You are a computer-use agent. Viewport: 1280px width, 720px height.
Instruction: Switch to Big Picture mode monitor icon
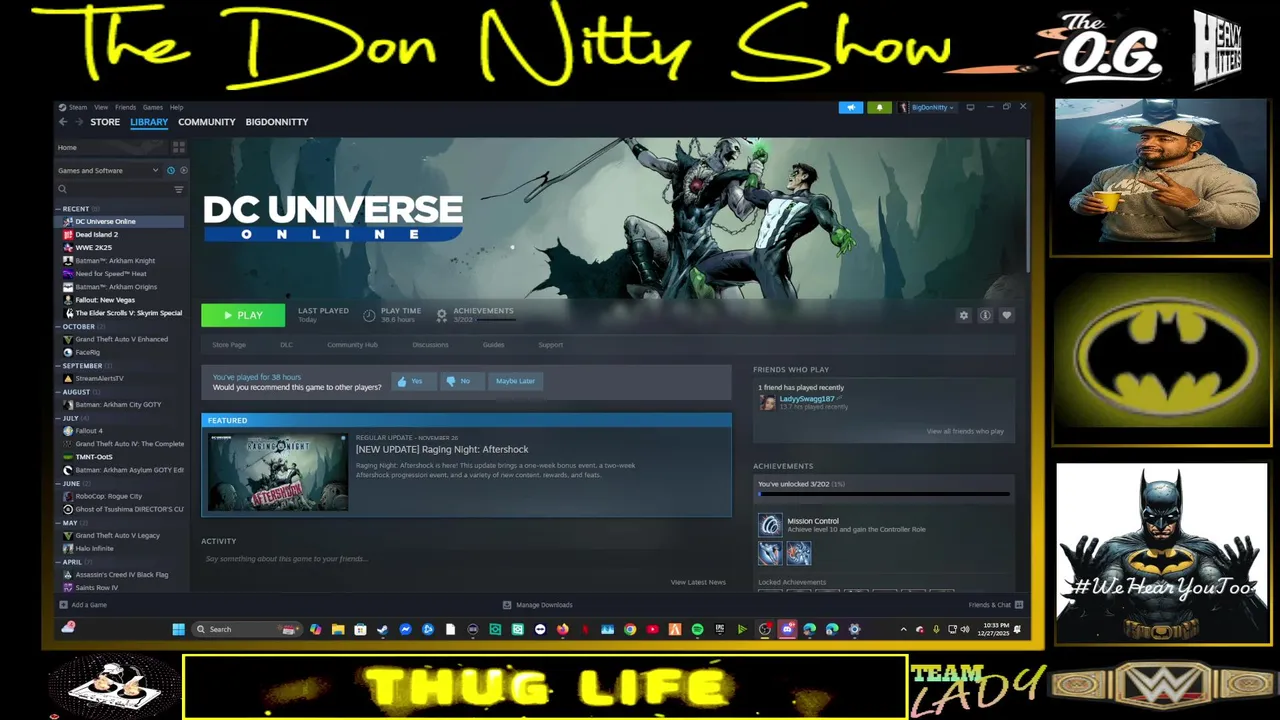tap(970, 107)
